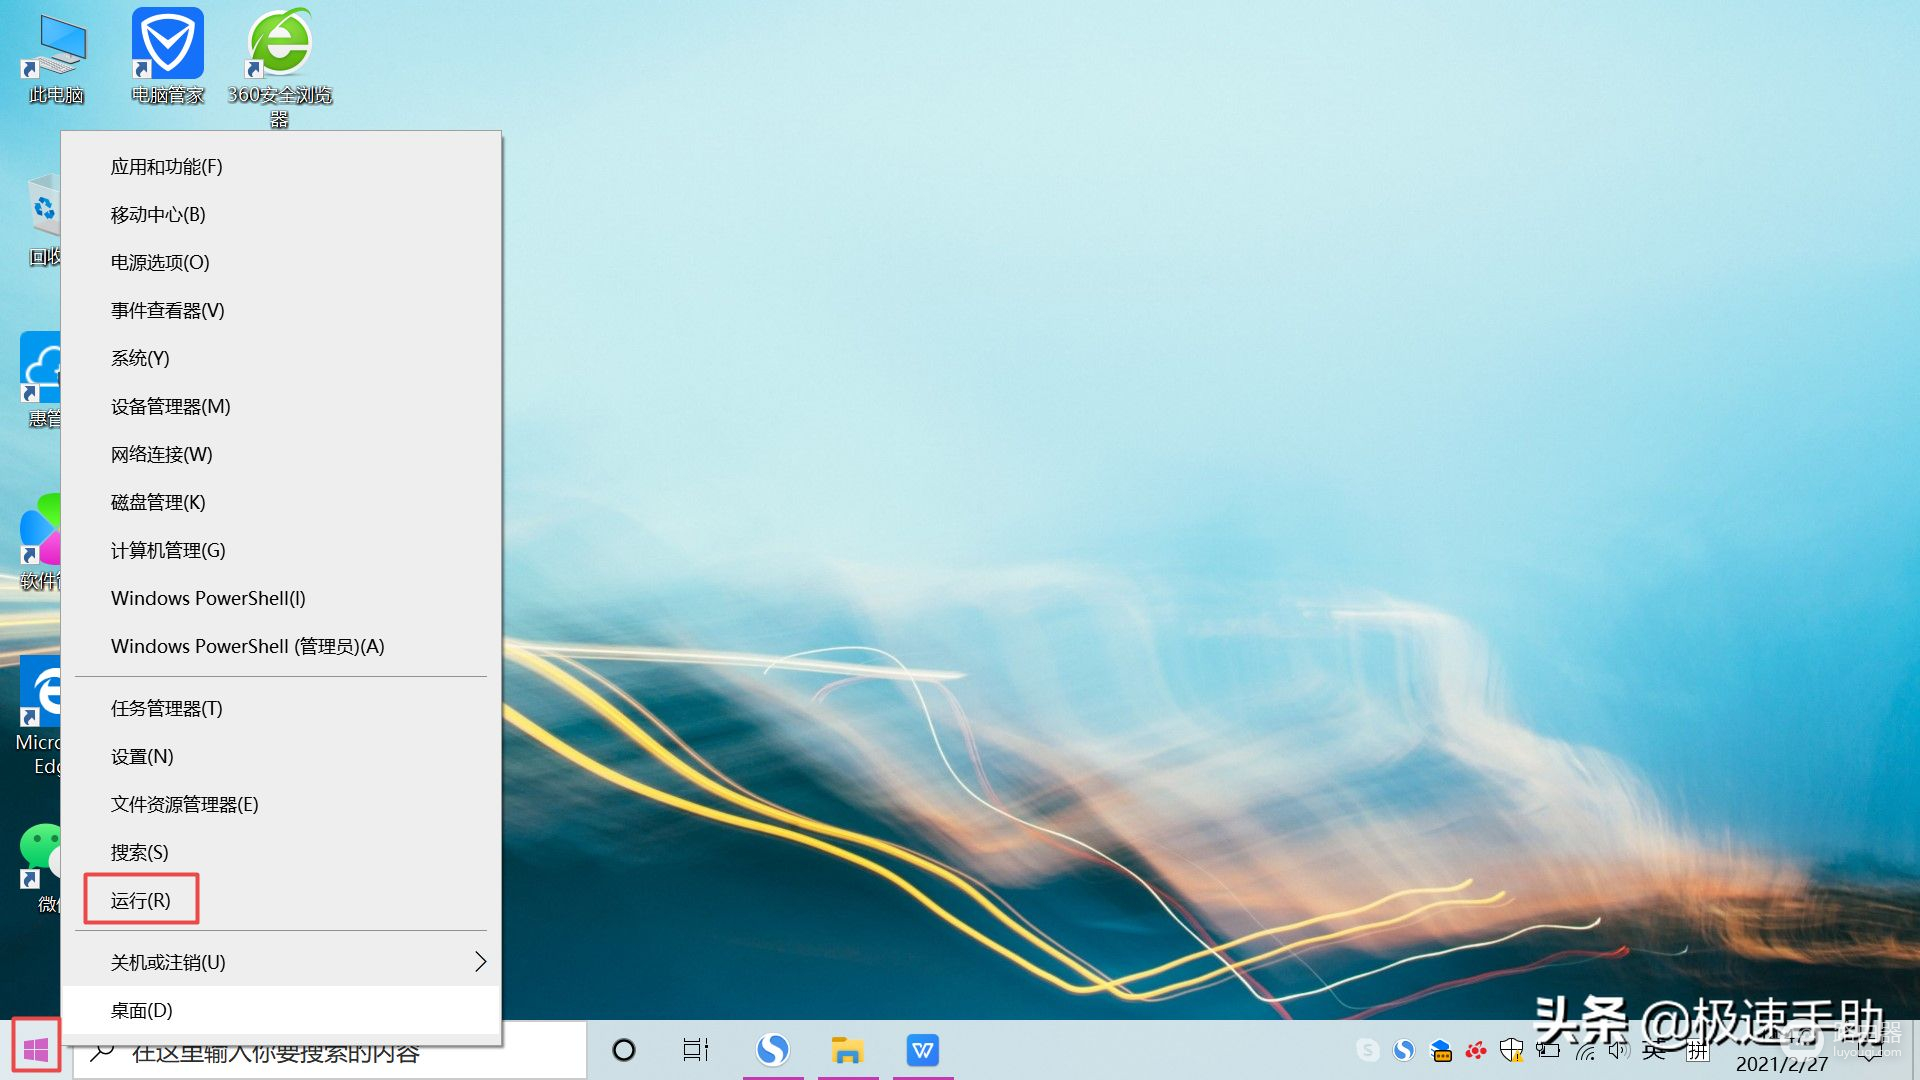Image resolution: width=1920 pixels, height=1080 pixels.
Task: Toggle input language with 英 indicator
Action: (x=1654, y=1049)
